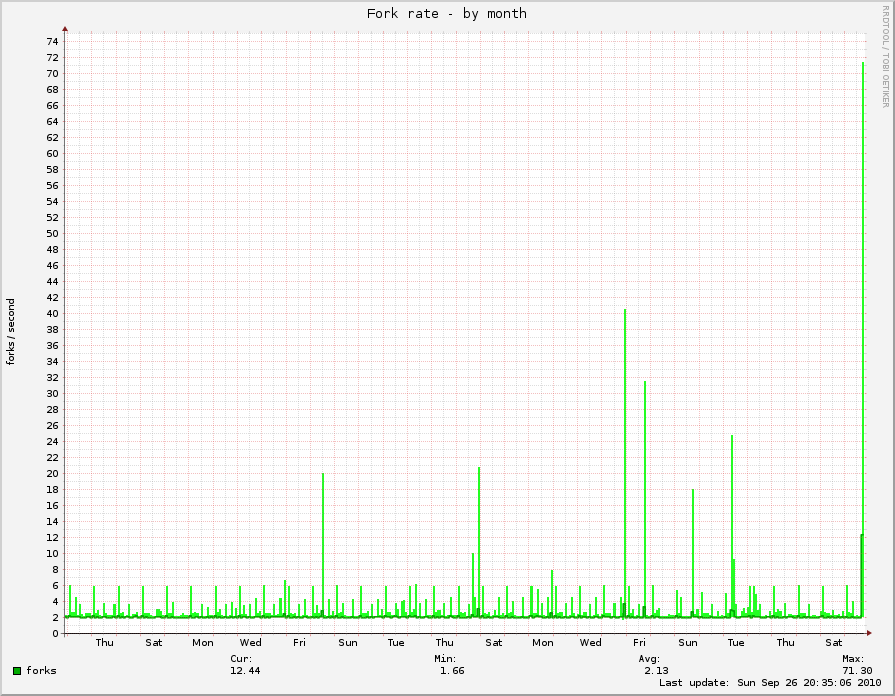Click the y-axis tick label 60
Viewport: 895px width, 696px height.
coord(52,153)
